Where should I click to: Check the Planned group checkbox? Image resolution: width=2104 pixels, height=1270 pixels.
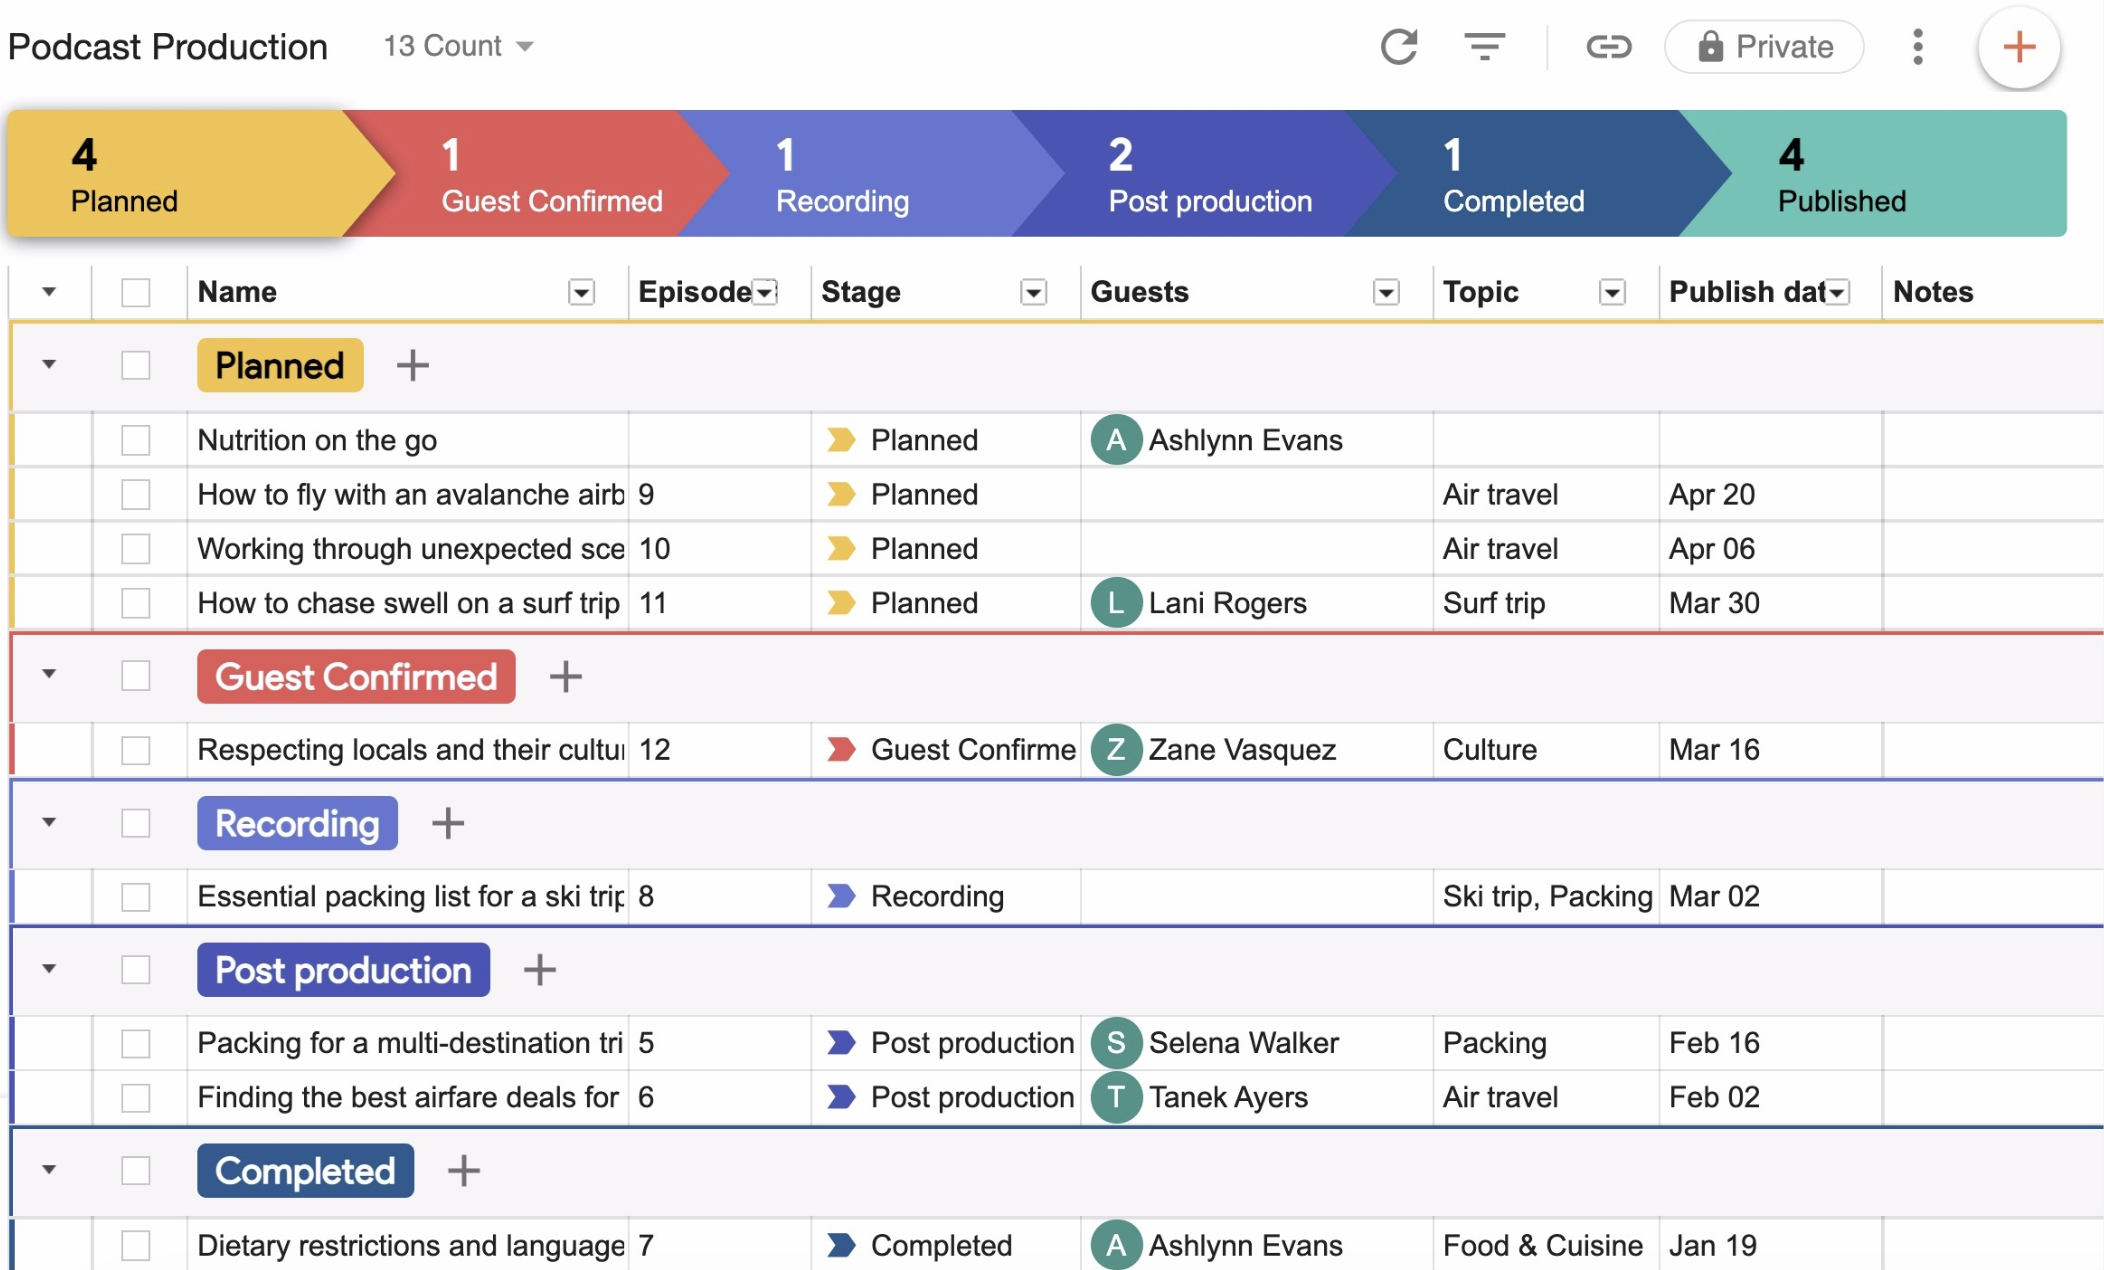coord(136,365)
